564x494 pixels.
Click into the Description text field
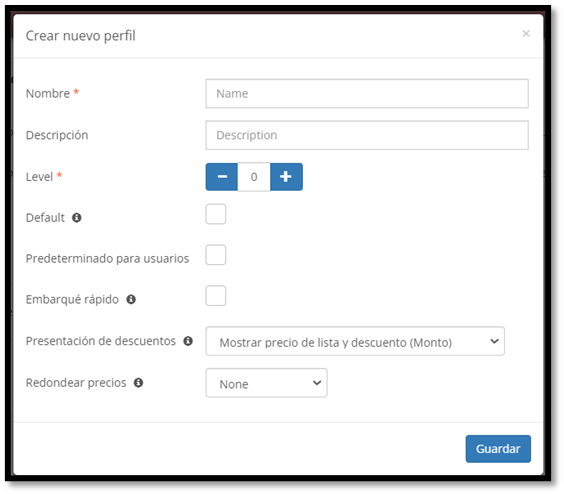367,135
